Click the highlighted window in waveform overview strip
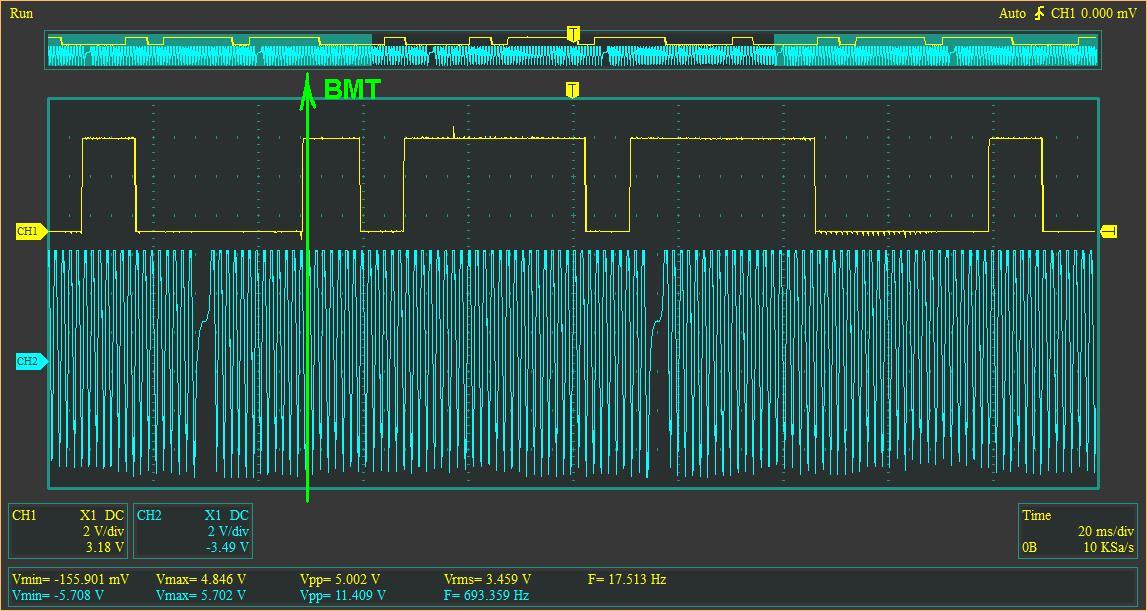 tap(573, 50)
